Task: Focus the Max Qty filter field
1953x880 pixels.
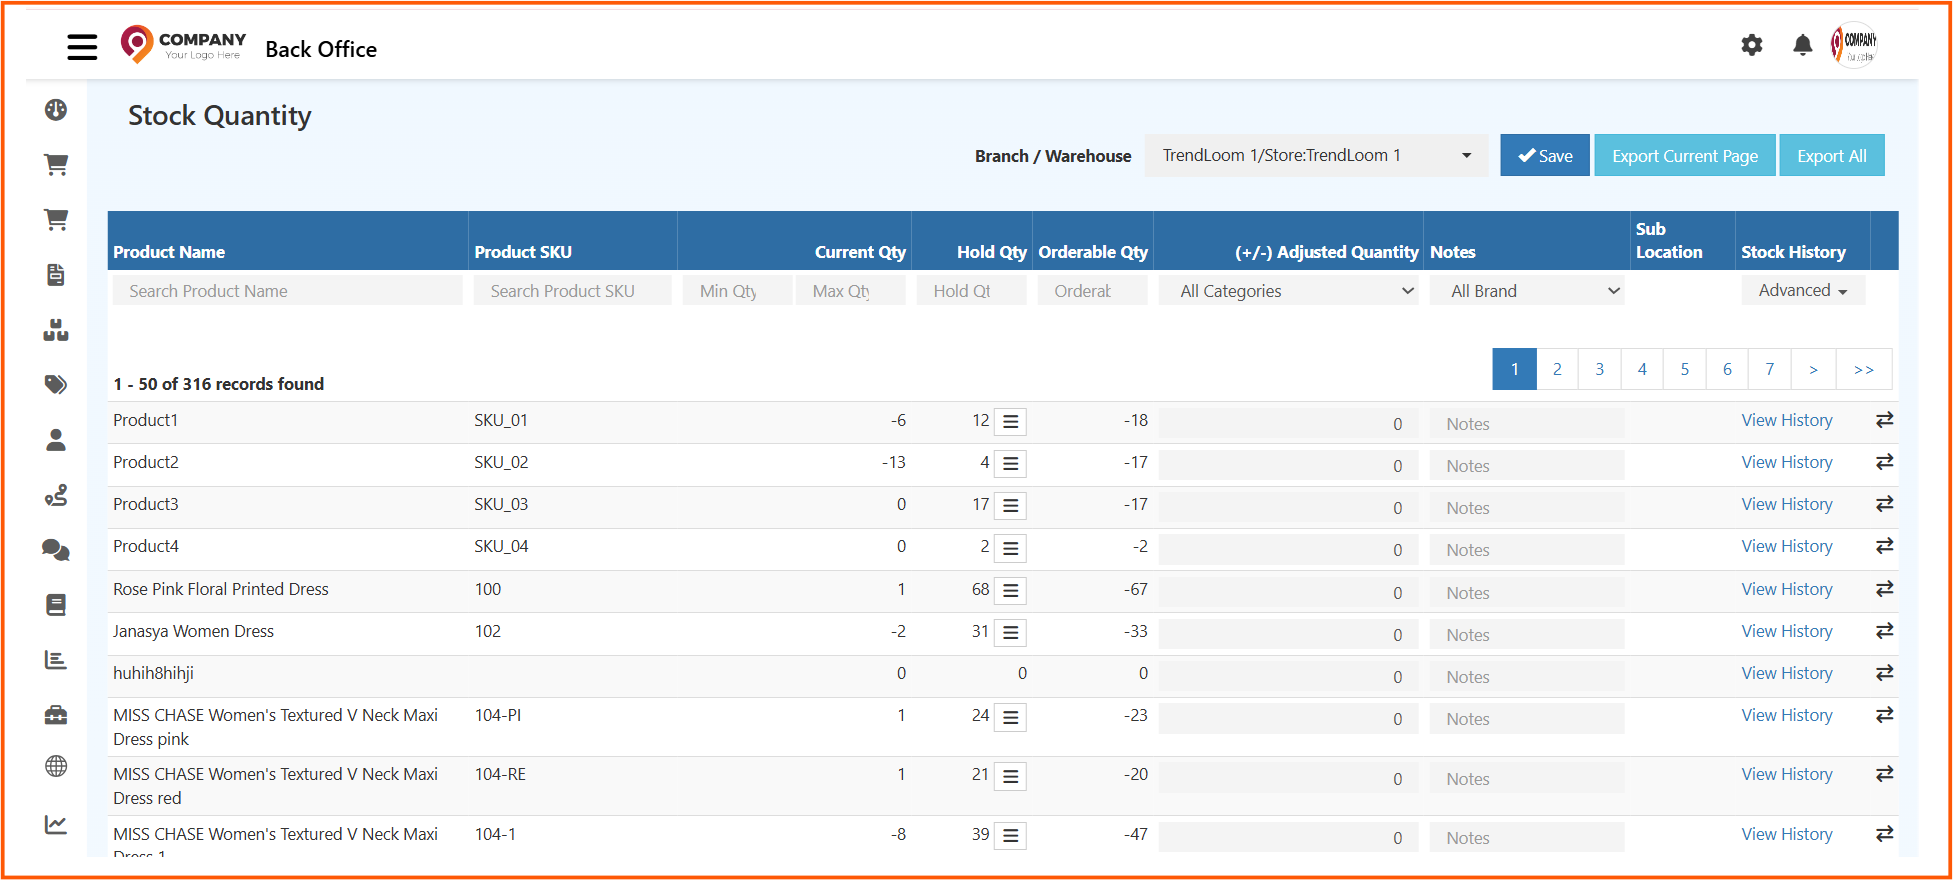Action: click(851, 291)
